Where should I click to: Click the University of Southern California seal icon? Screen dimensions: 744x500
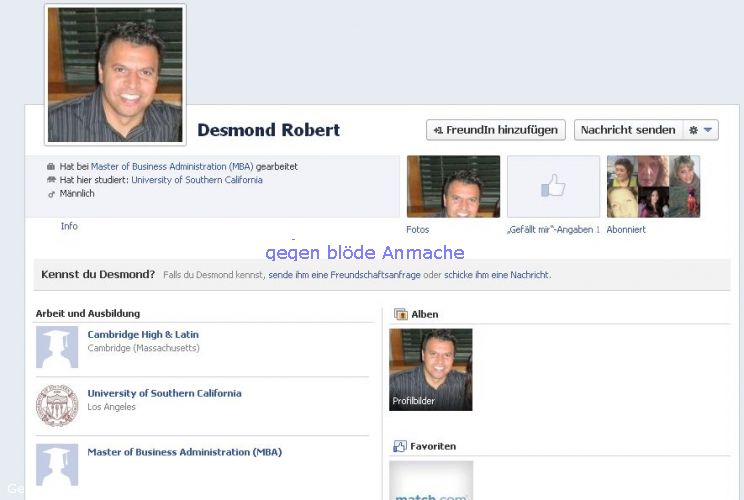point(57,405)
